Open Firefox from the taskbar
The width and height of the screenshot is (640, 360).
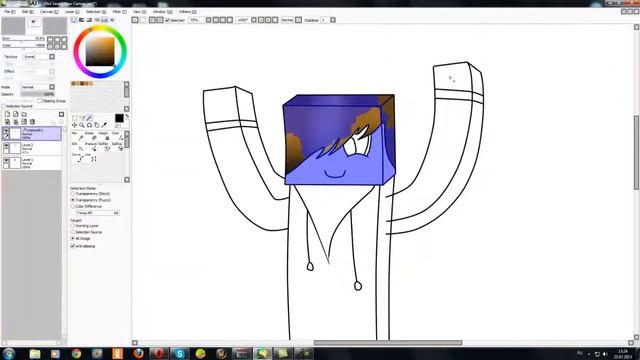[138, 353]
